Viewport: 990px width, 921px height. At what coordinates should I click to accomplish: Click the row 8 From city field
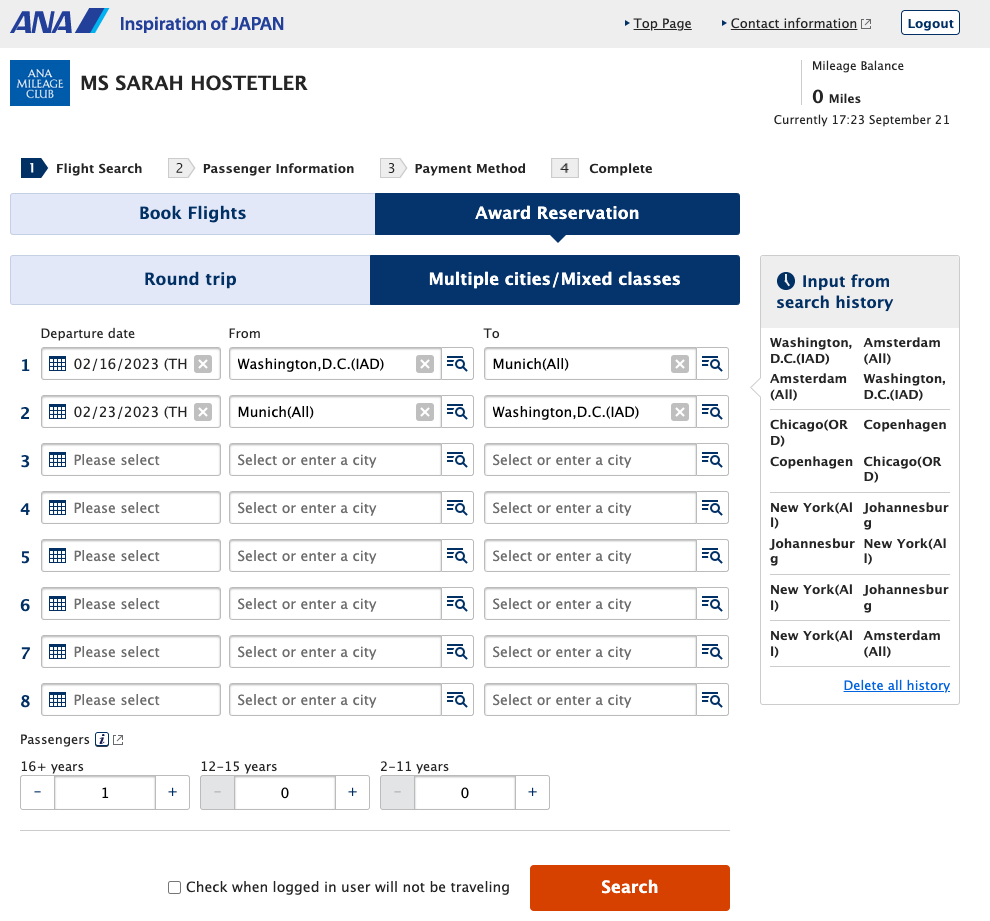click(335, 699)
